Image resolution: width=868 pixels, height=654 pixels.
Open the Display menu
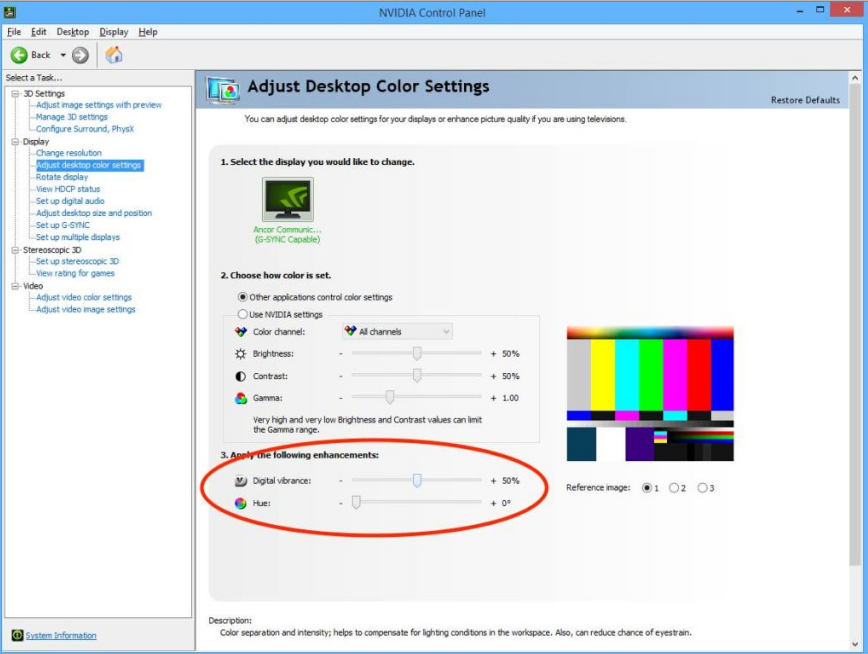[113, 32]
